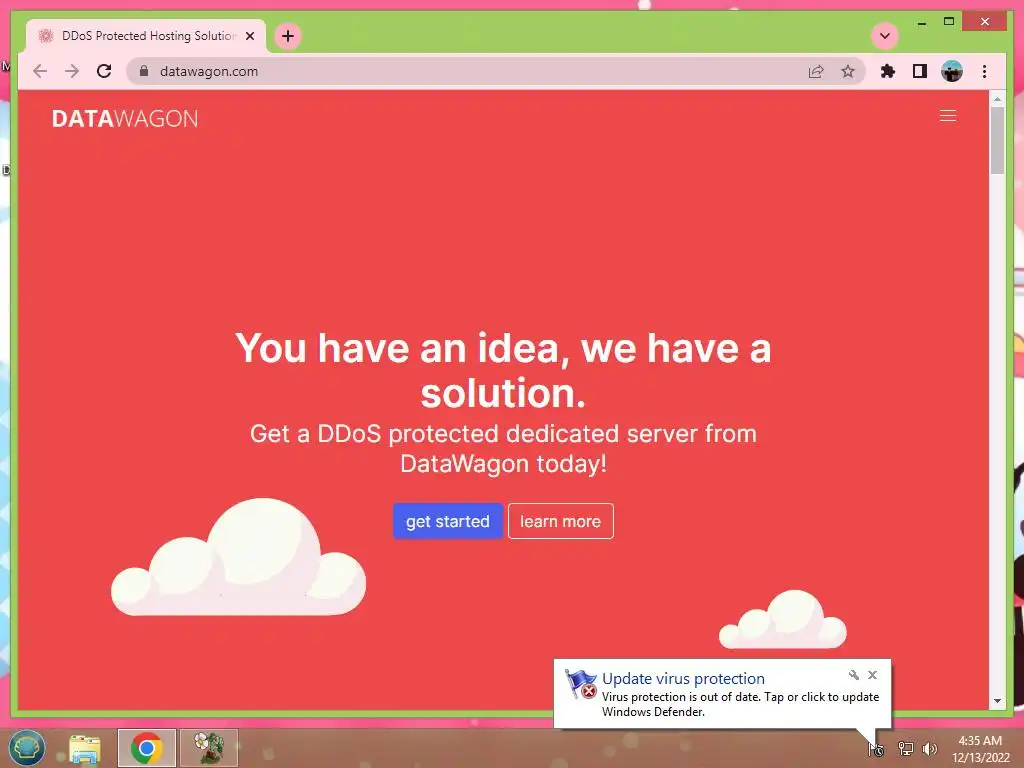Minimize the Chrome window

pos(921,22)
